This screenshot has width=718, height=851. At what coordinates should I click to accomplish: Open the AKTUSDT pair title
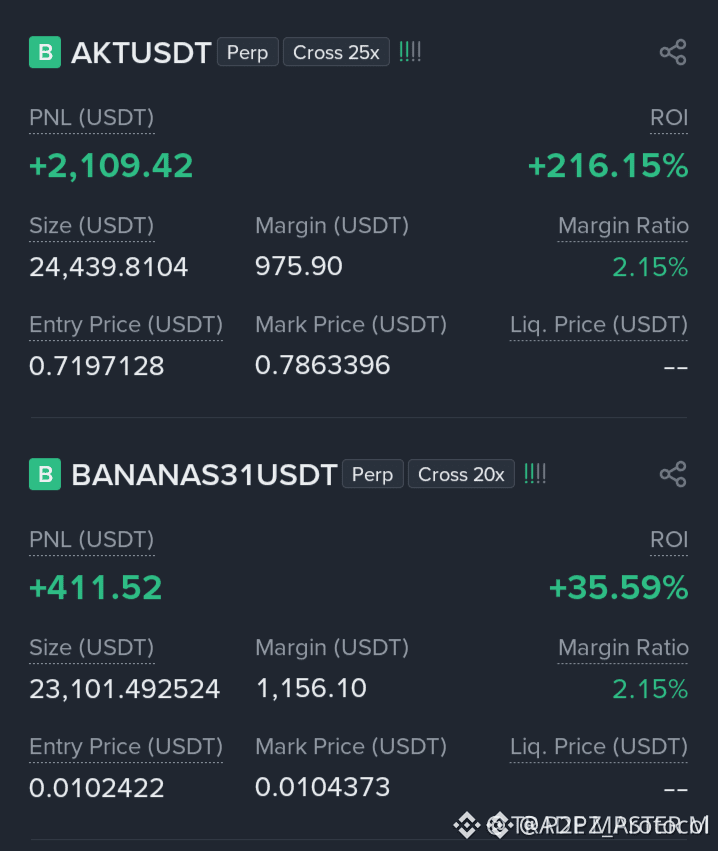click(x=141, y=53)
